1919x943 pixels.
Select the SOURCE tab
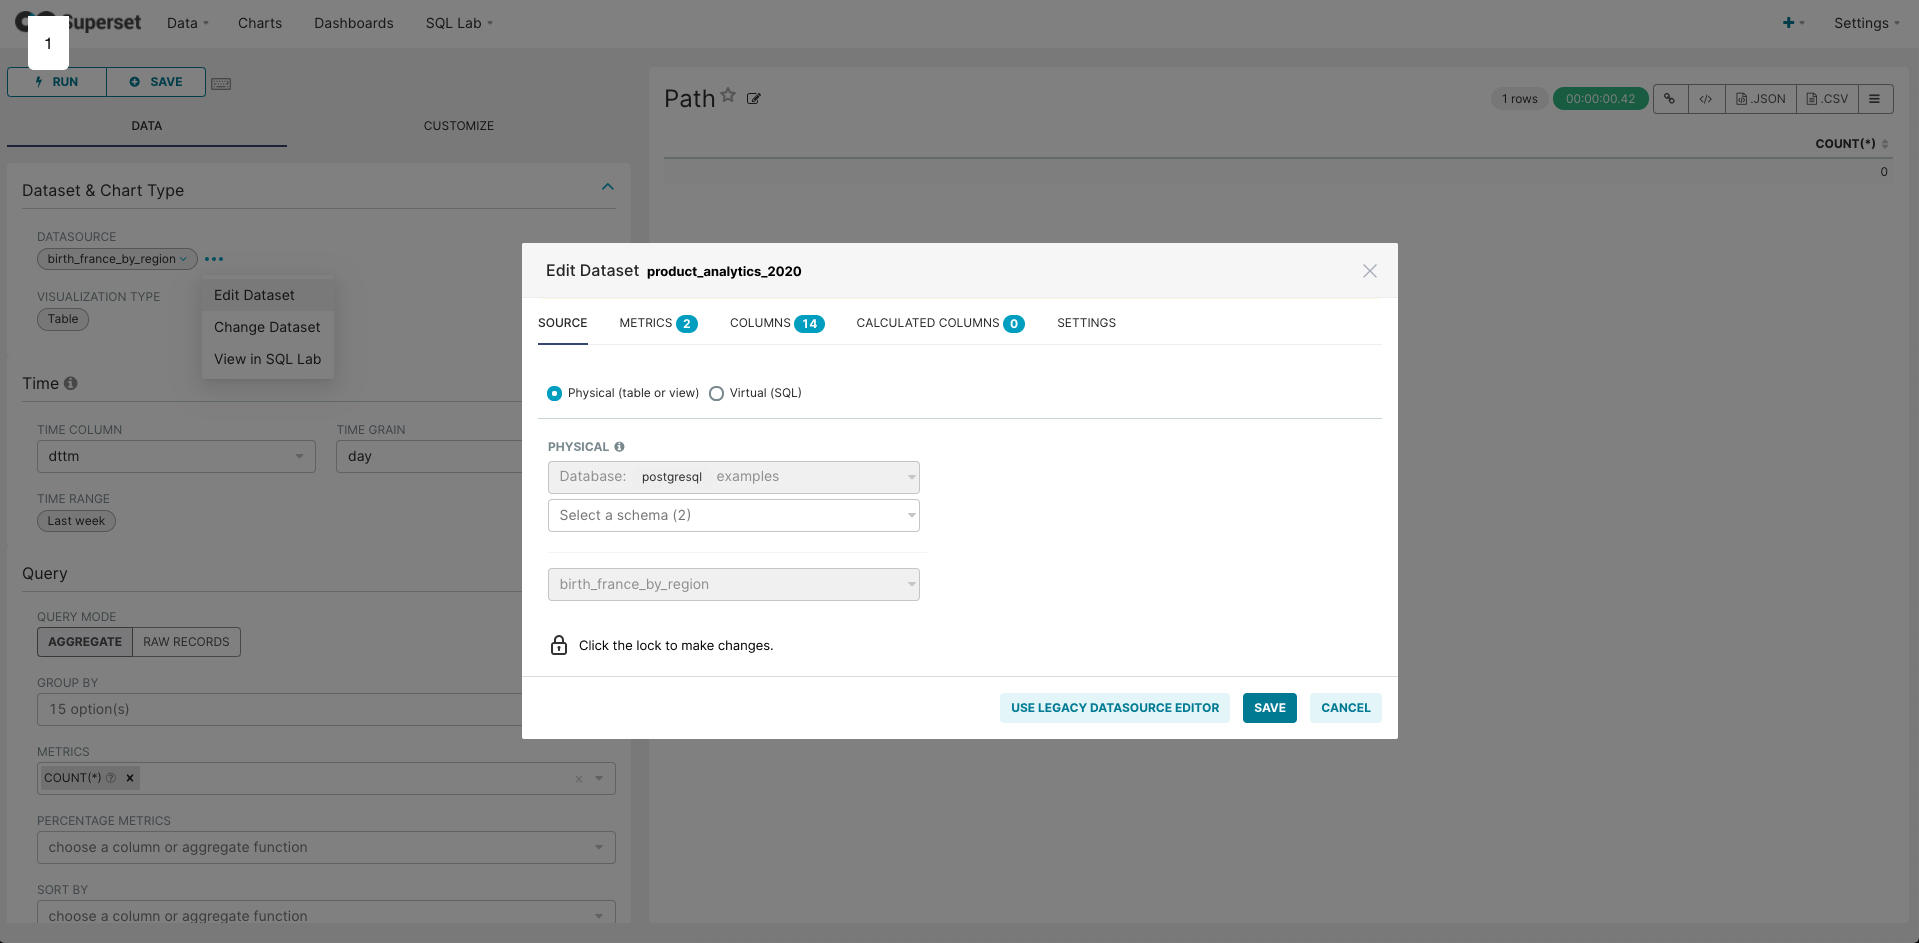point(563,323)
